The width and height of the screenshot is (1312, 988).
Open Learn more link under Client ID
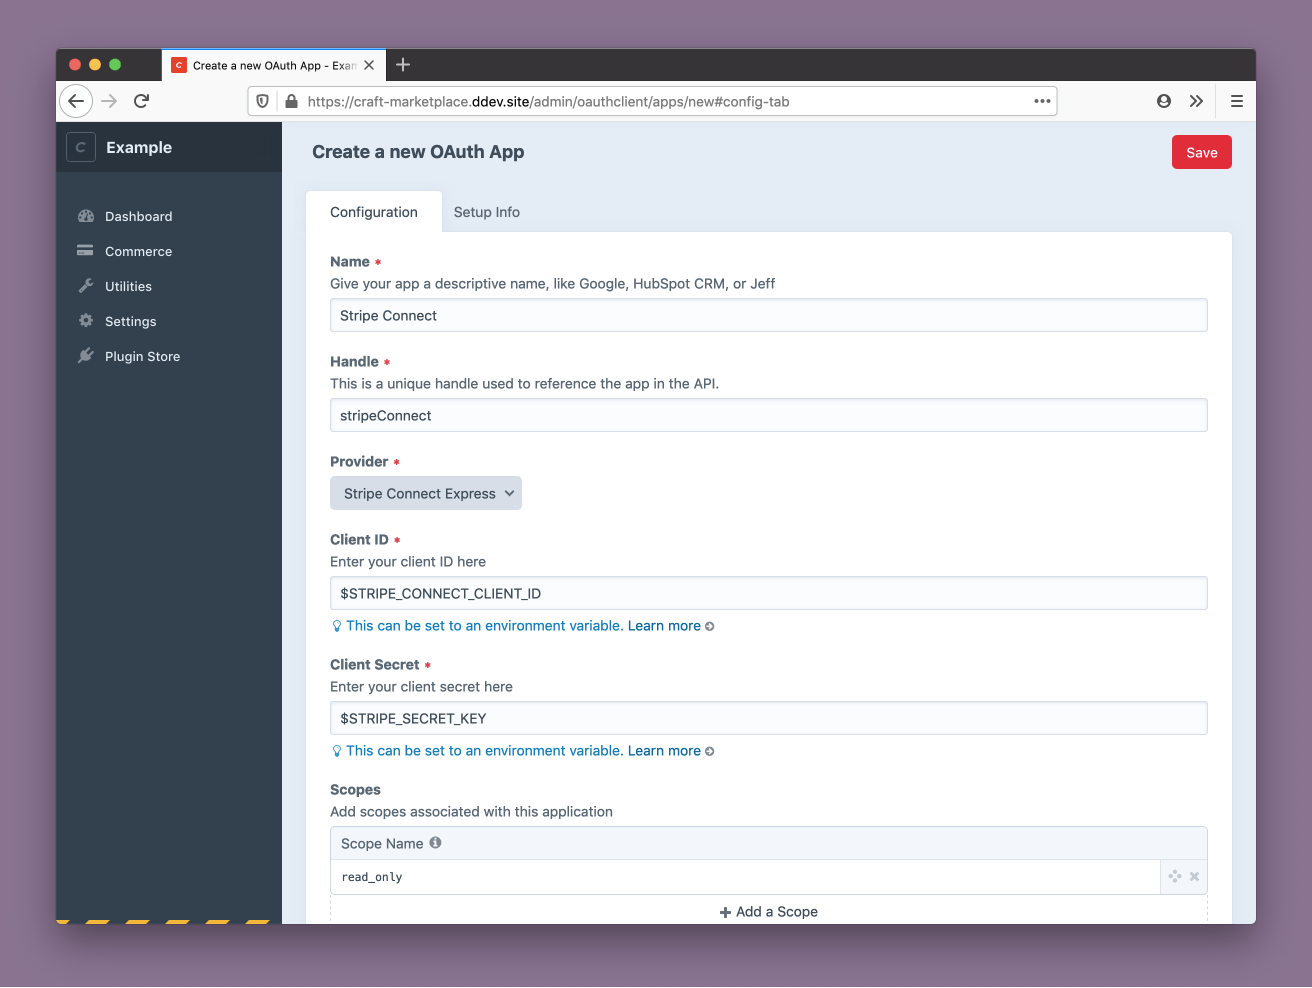671,626
